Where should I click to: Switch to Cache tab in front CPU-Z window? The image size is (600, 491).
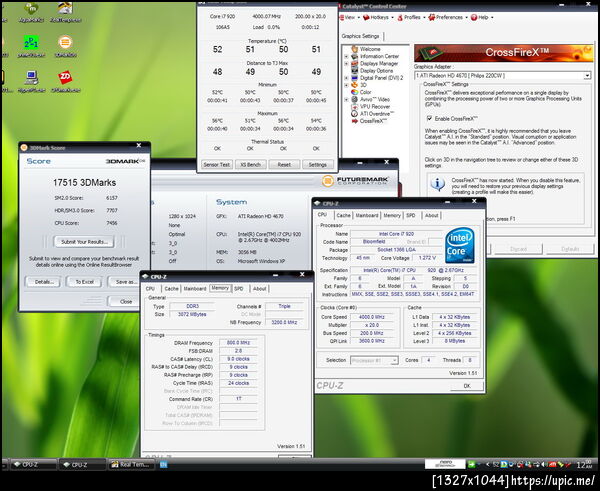pyautogui.click(x=343, y=215)
